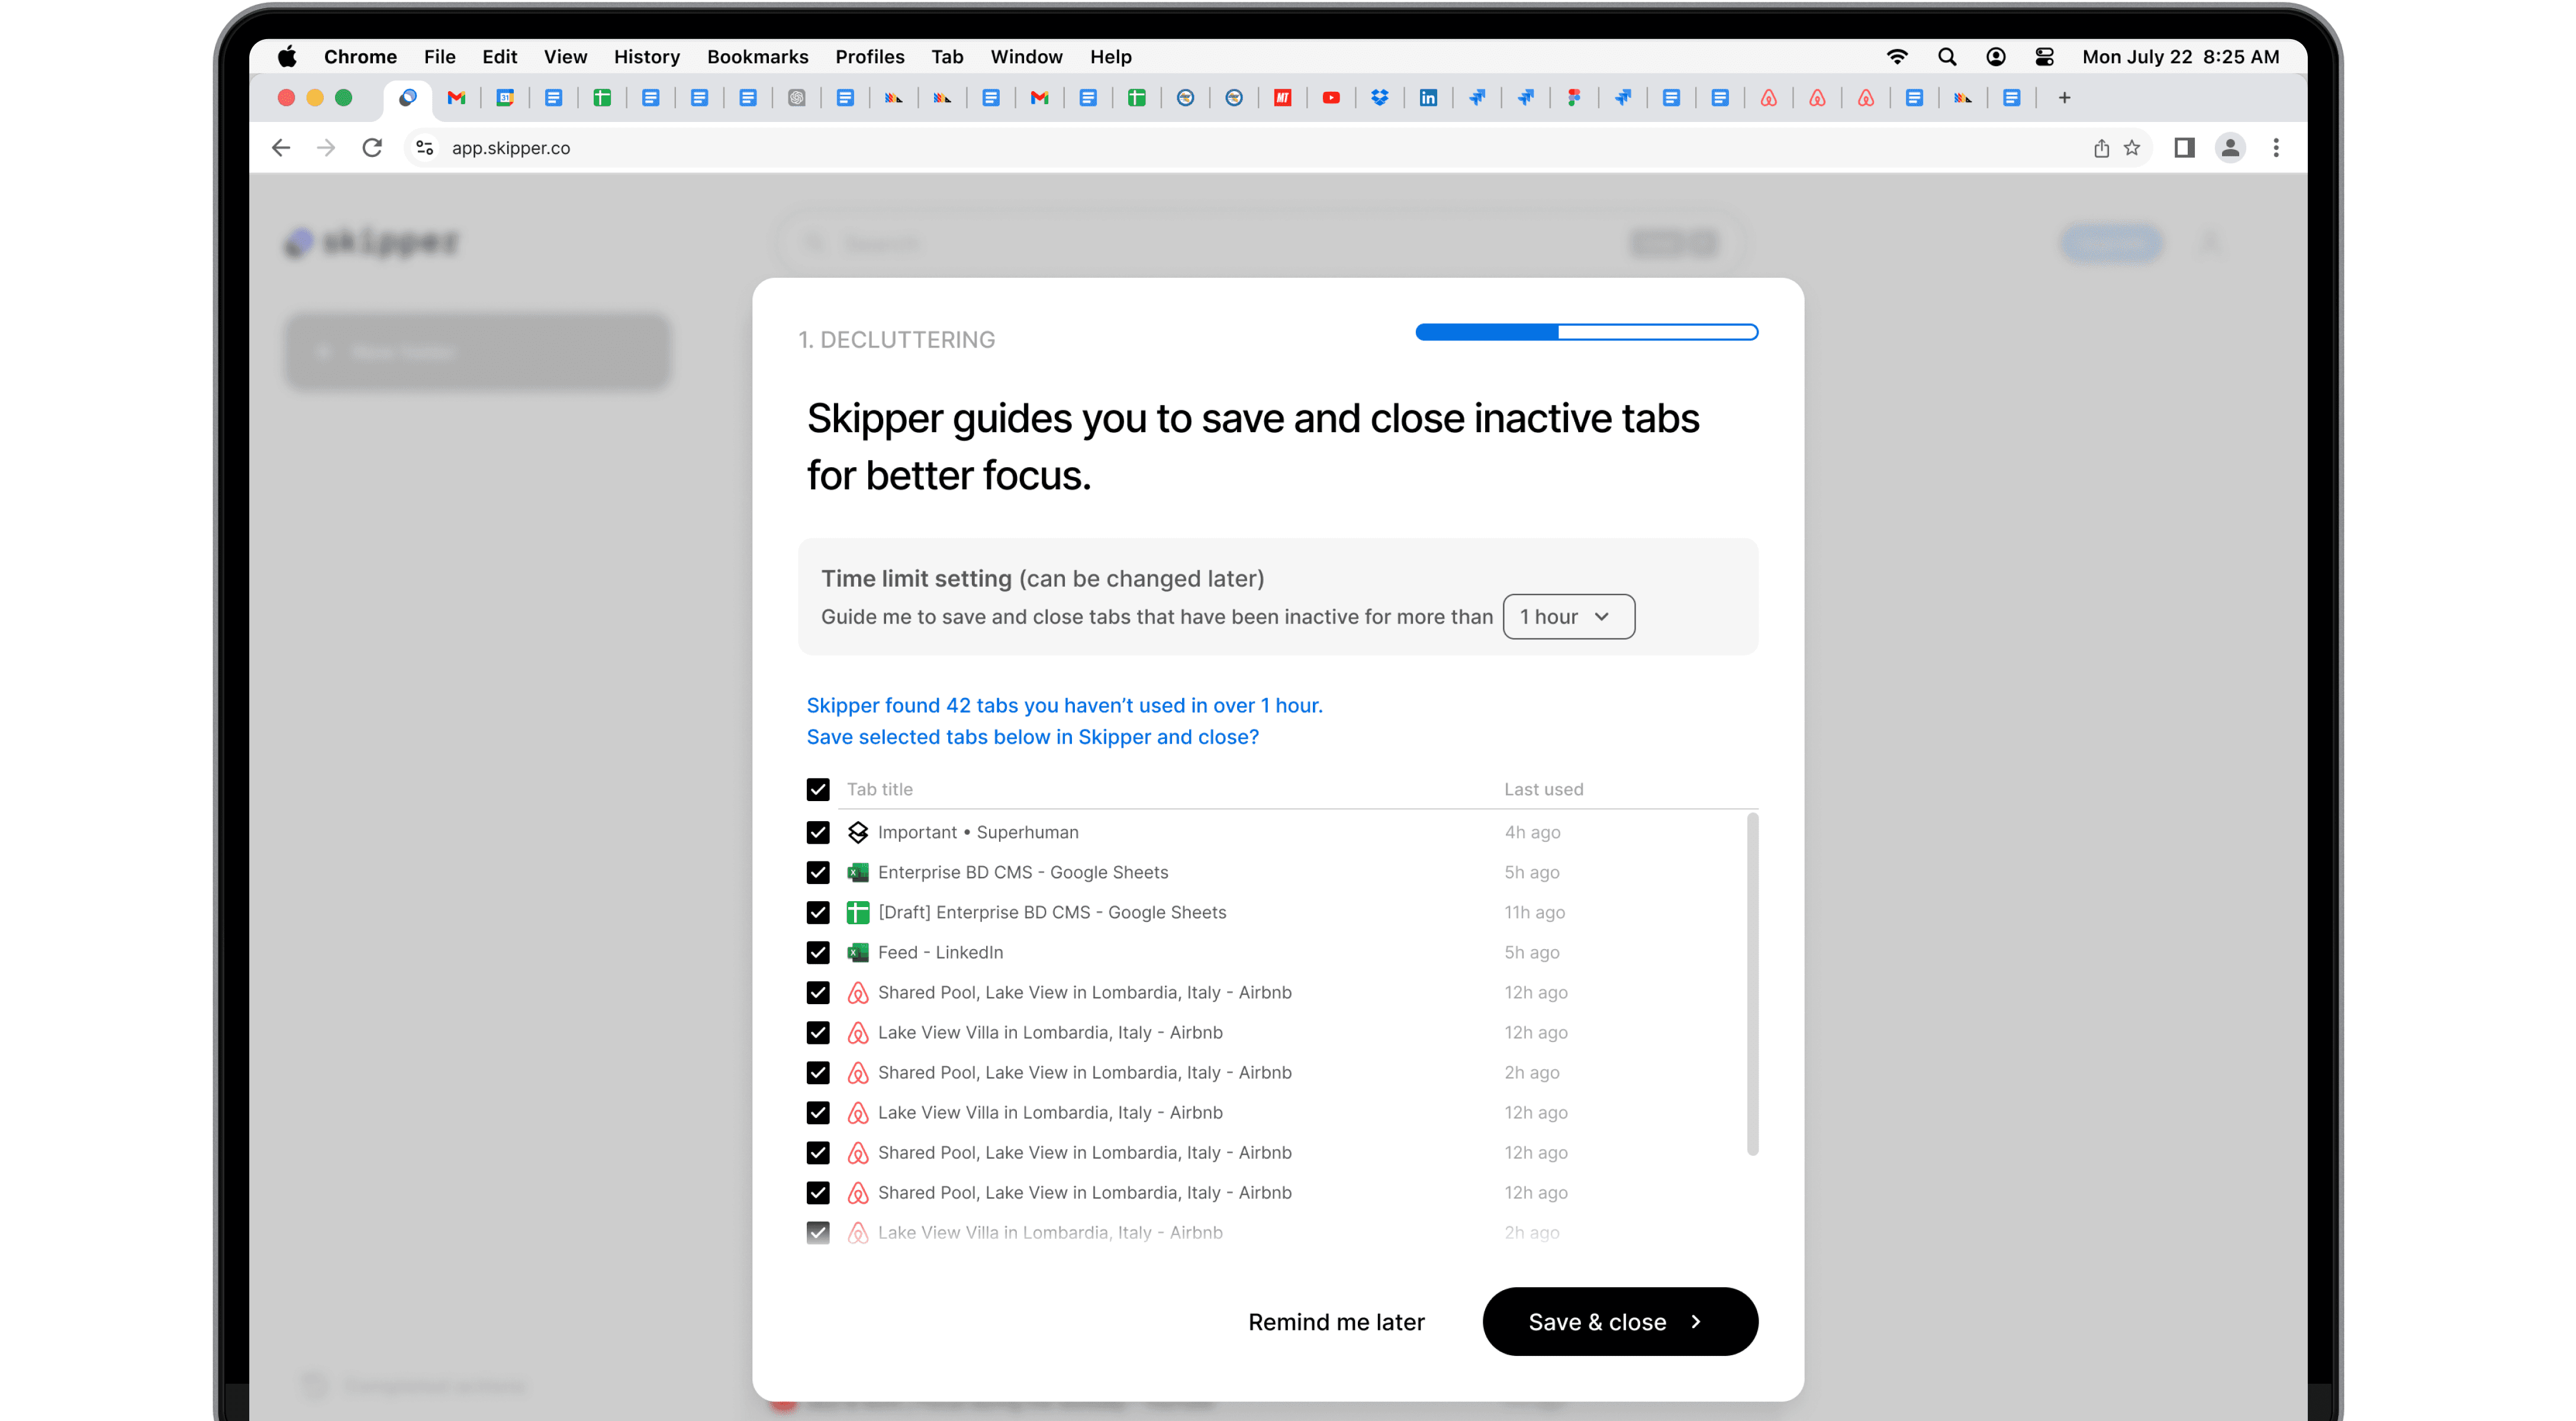The height and width of the screenshot is (1421, 2576).
Task: Share this page via the share icon
Action: (2101, 148)
